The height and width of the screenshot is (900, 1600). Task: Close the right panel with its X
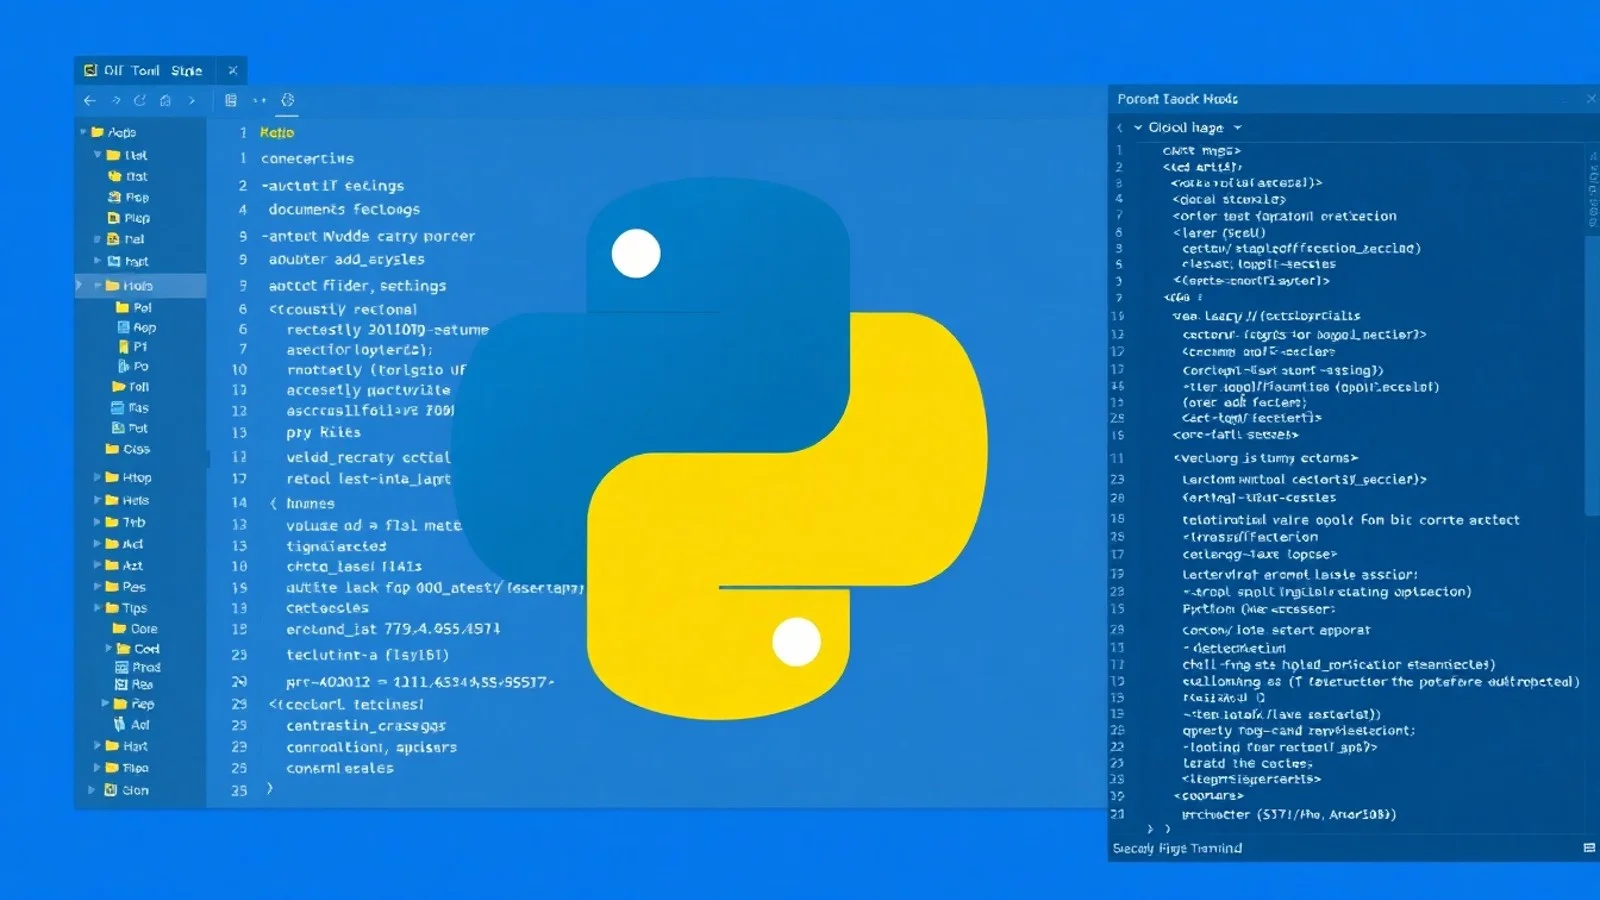tap(1591, 99)
